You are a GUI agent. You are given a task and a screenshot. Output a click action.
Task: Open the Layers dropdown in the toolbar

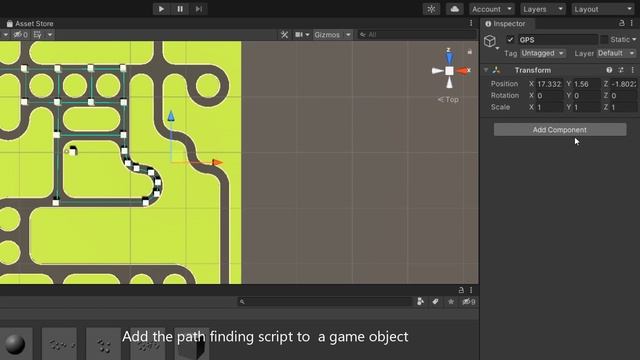coord(543,9)
